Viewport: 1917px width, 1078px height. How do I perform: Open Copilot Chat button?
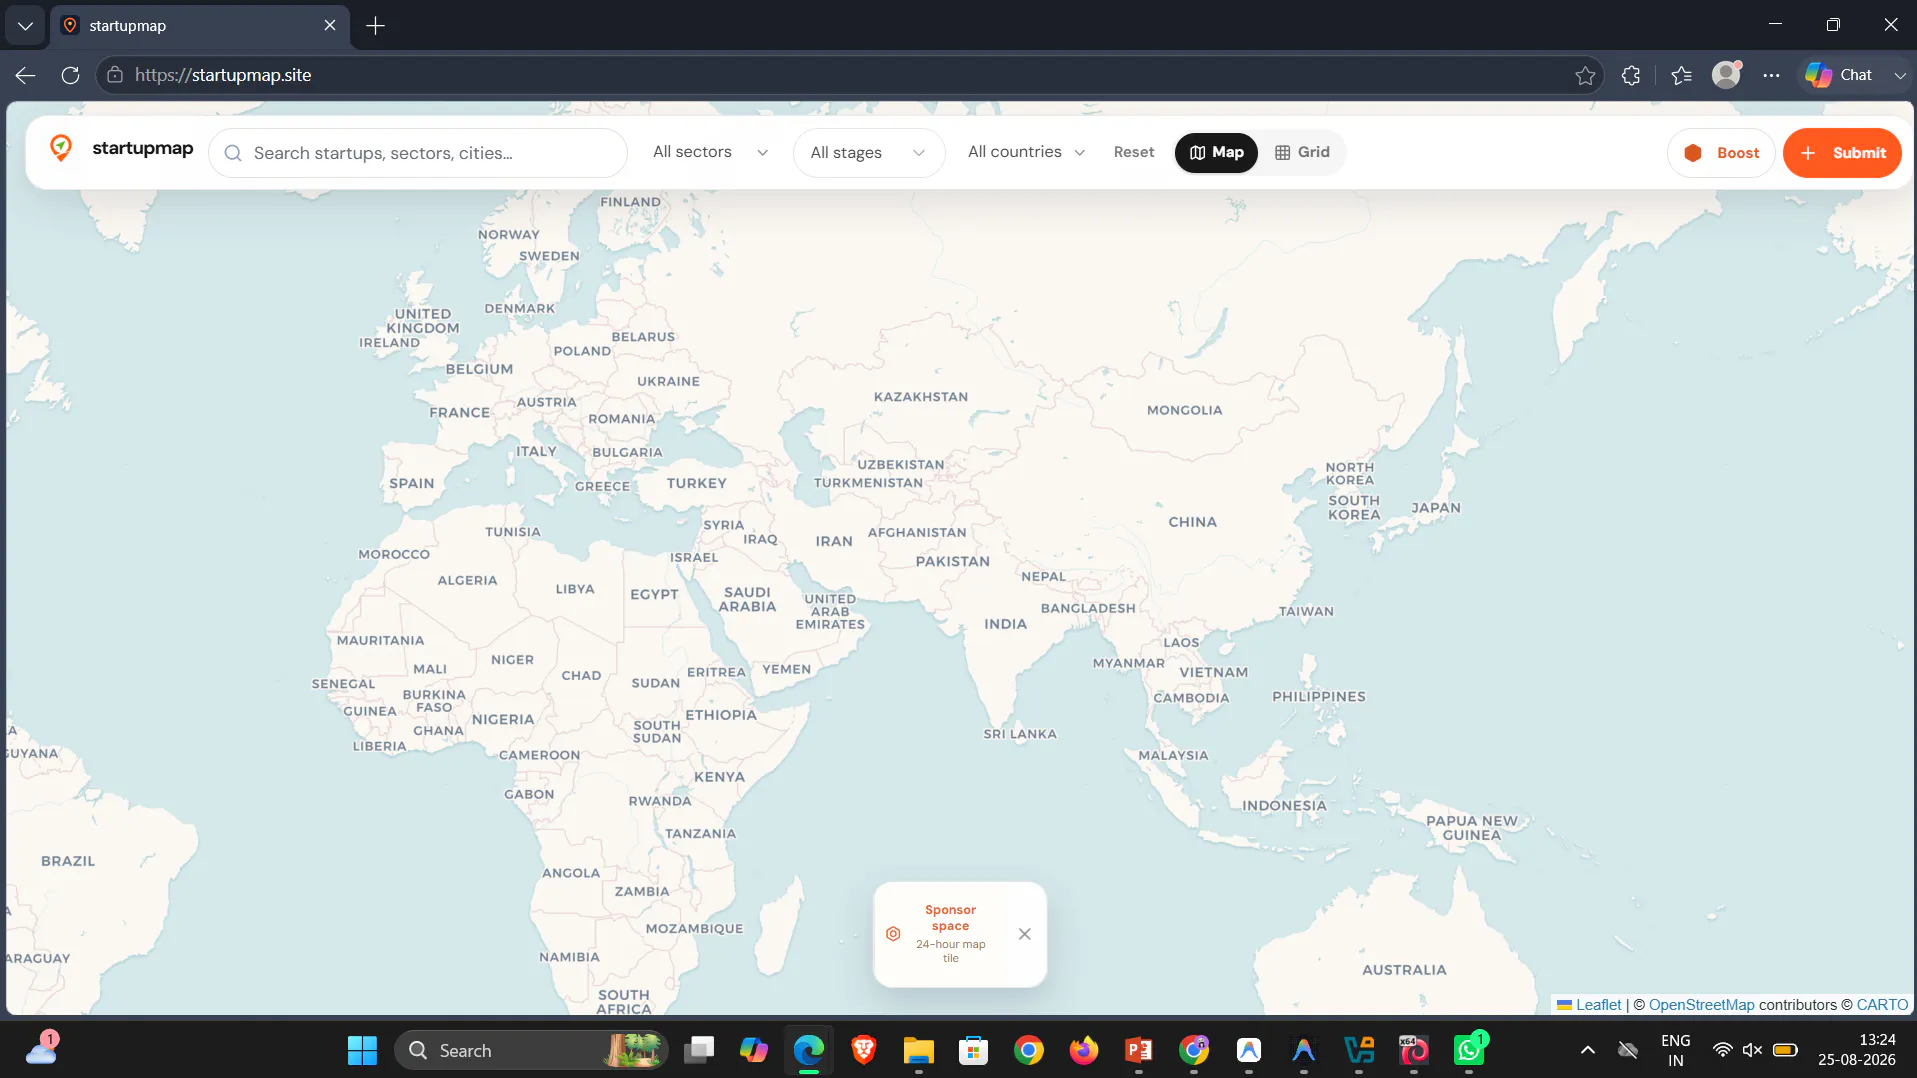click(x=1840, y=75)
